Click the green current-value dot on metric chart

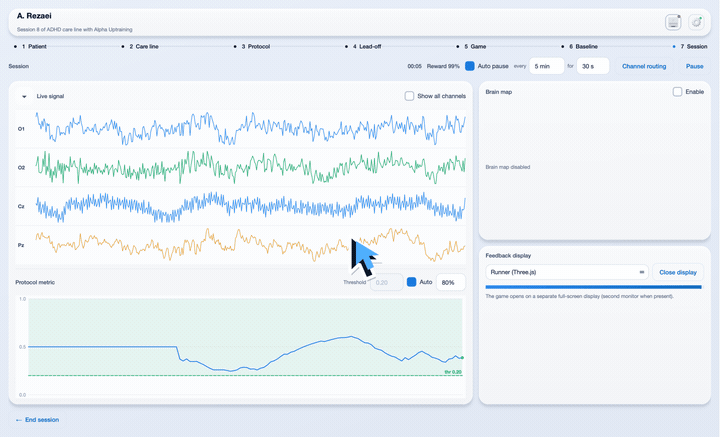pos(462,358)
